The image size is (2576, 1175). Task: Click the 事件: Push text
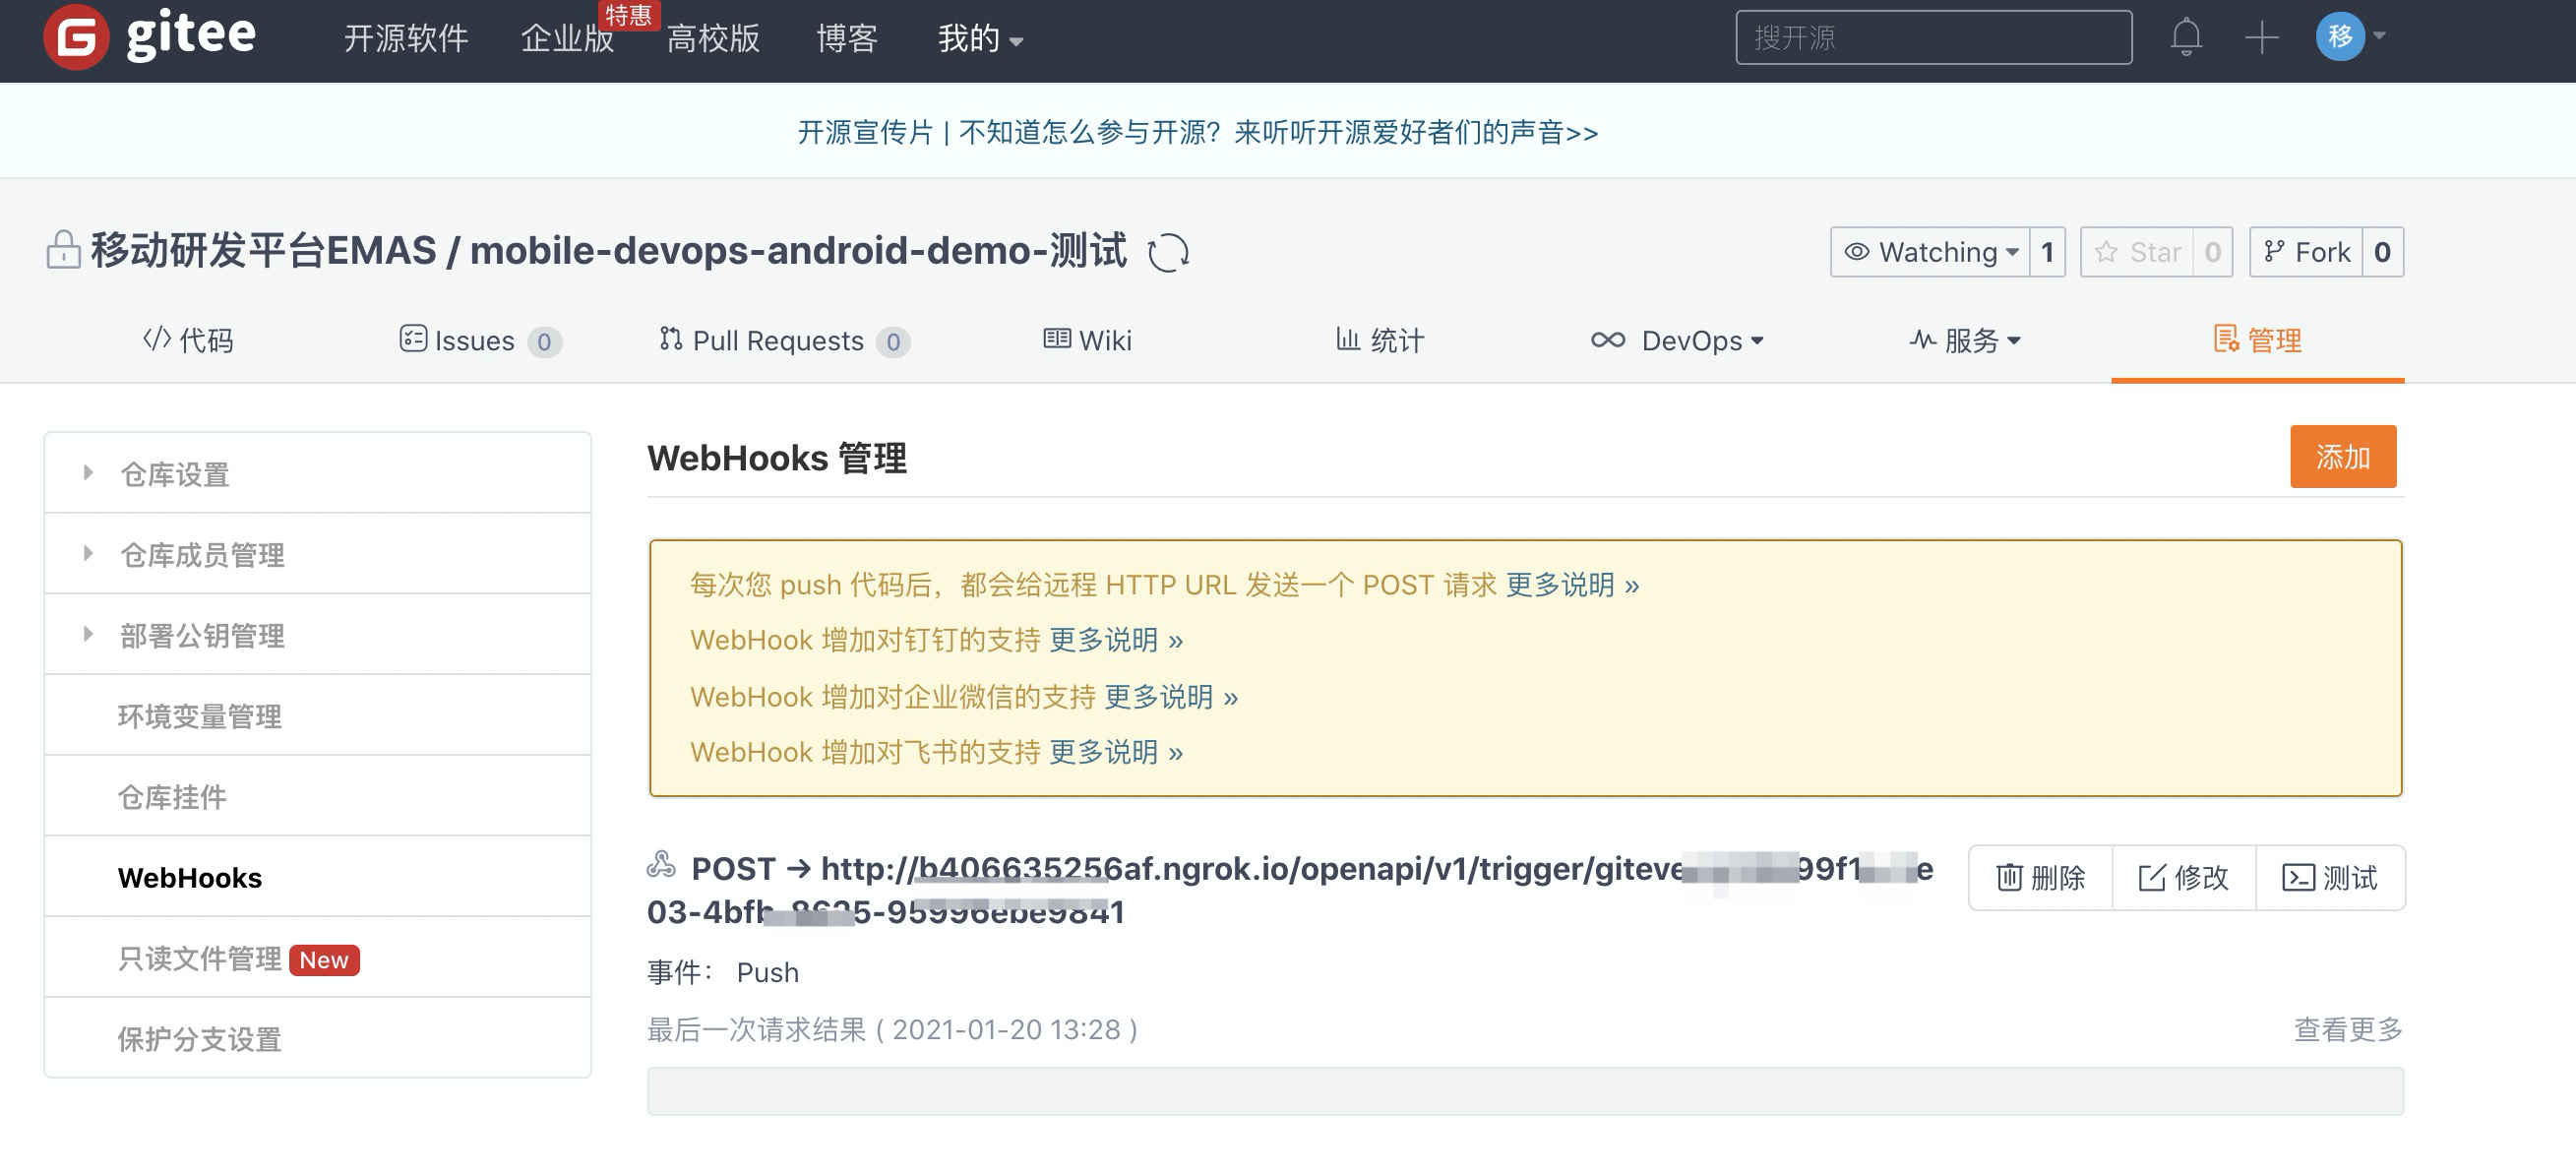tap(723, 972)
